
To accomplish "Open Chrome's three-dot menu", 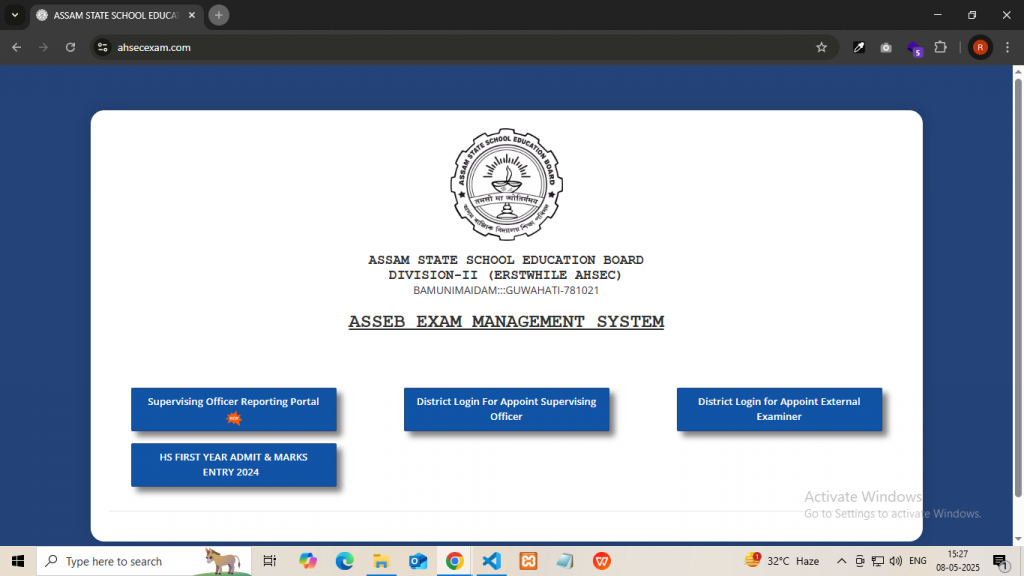I will [x=1008, y=47].
